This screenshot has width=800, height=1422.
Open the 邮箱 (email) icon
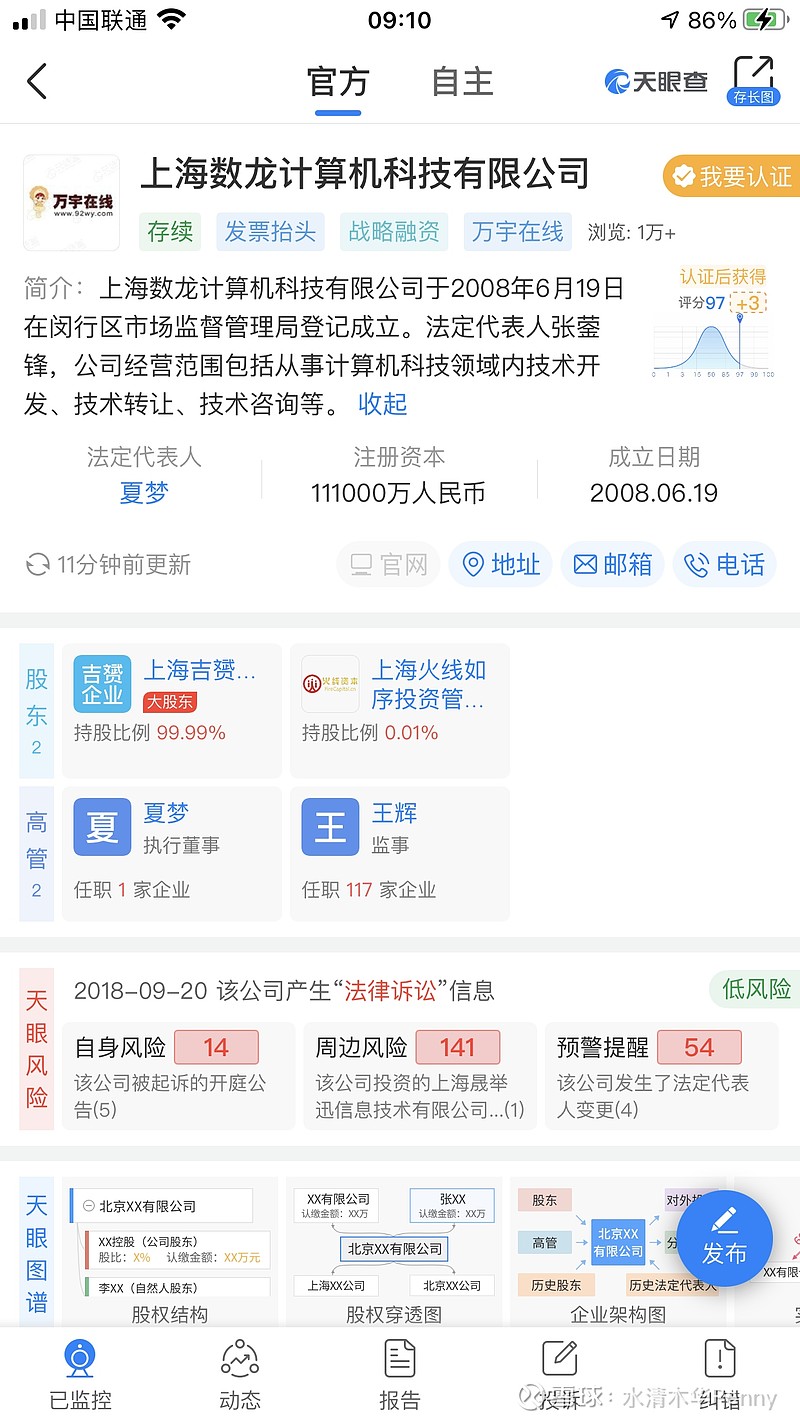pos(612,564)
